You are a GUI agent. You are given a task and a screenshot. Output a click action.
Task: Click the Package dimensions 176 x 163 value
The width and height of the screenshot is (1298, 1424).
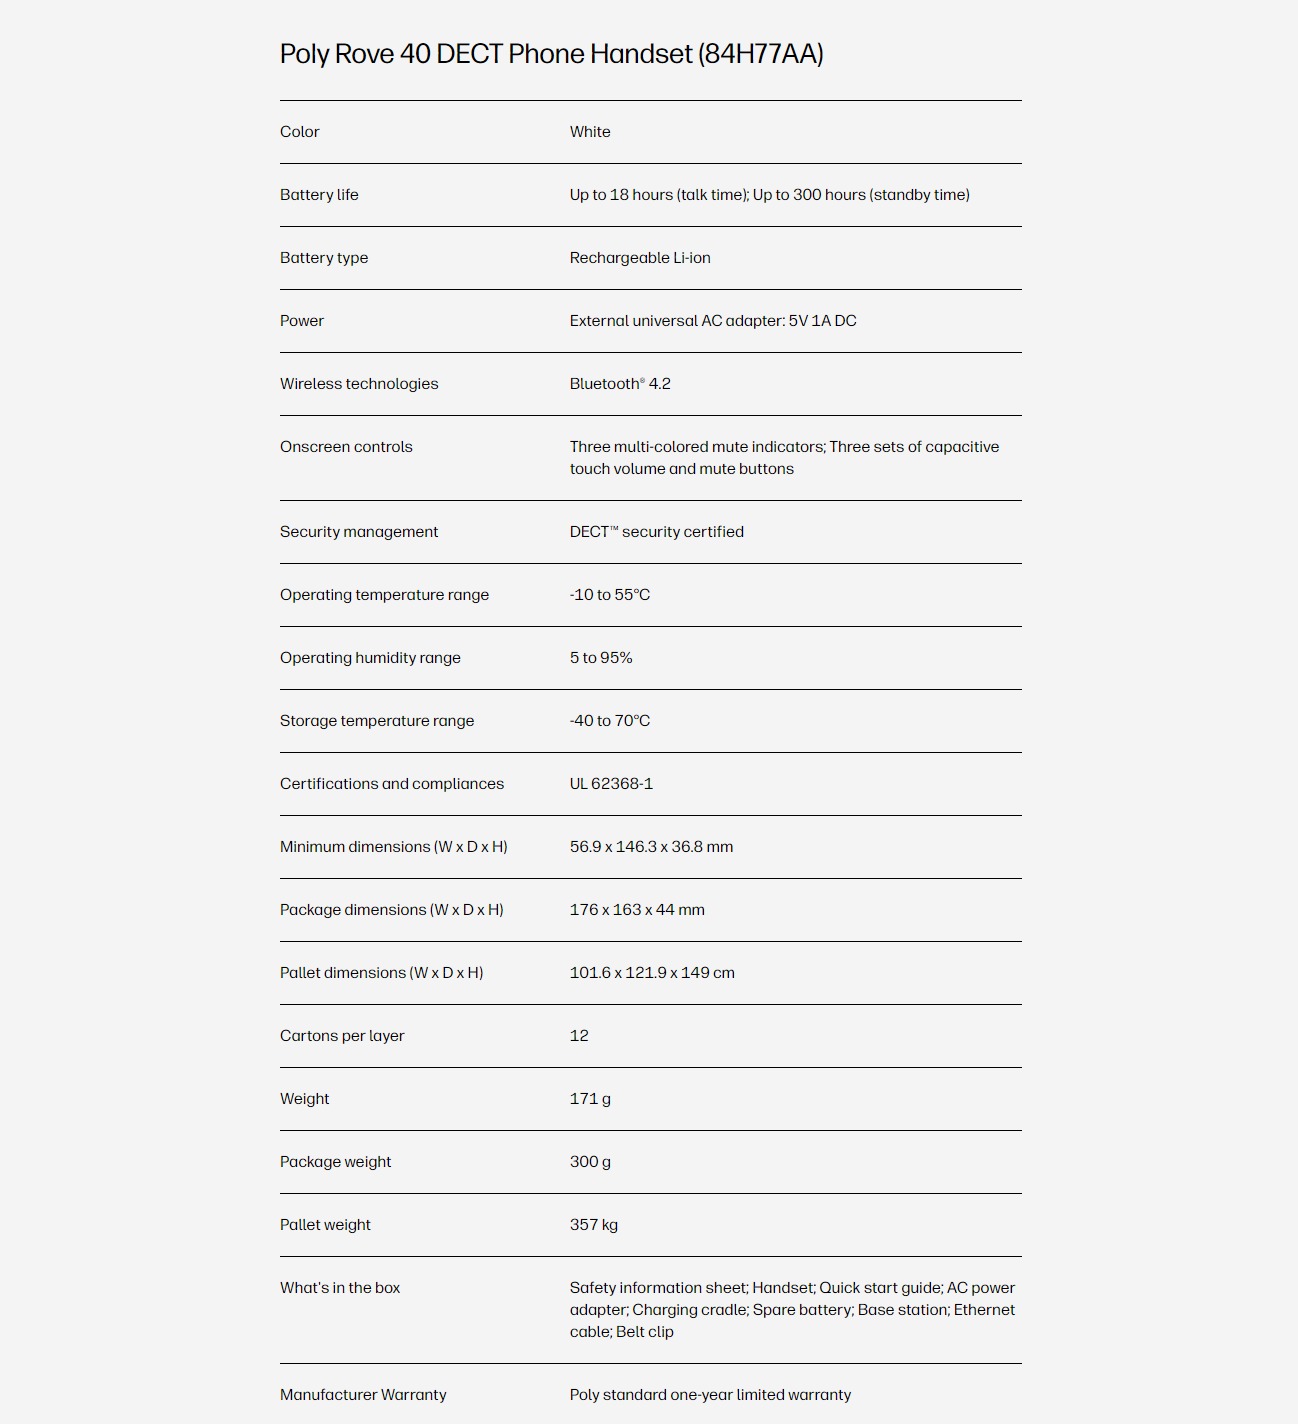tap(637, 910)
